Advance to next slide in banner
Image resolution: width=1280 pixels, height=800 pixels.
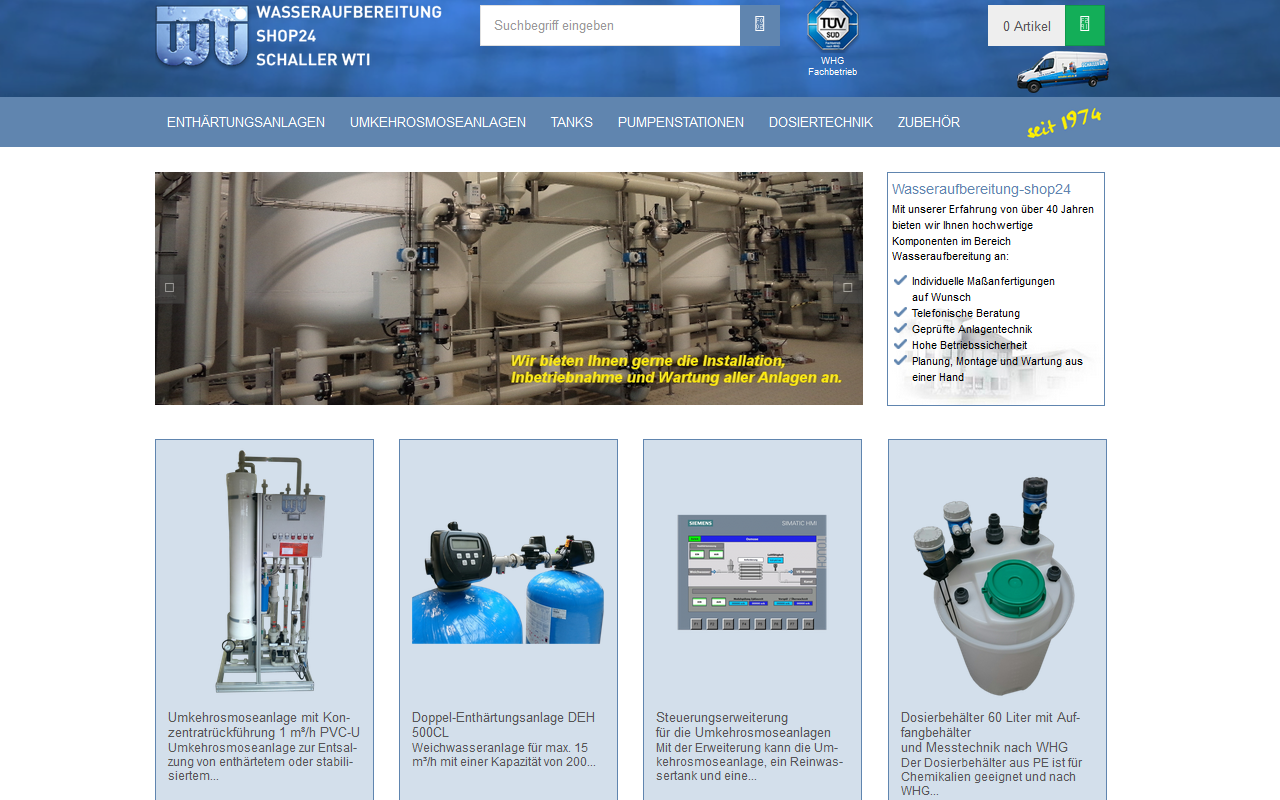(848, 288)
